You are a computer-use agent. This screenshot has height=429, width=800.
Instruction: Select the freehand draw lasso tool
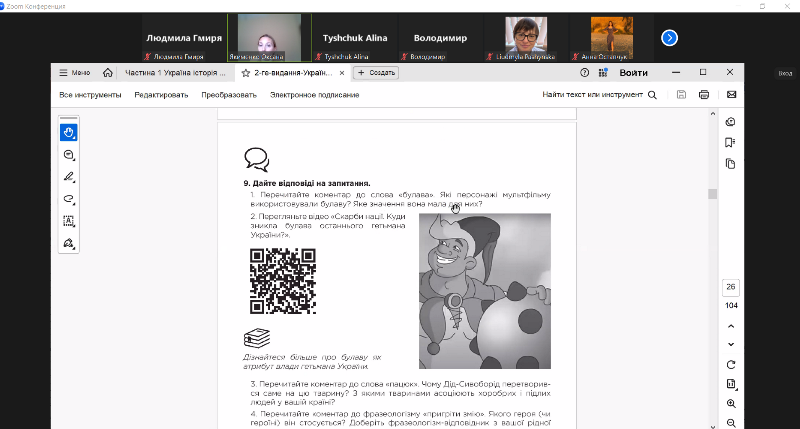(x=69, y=199)
